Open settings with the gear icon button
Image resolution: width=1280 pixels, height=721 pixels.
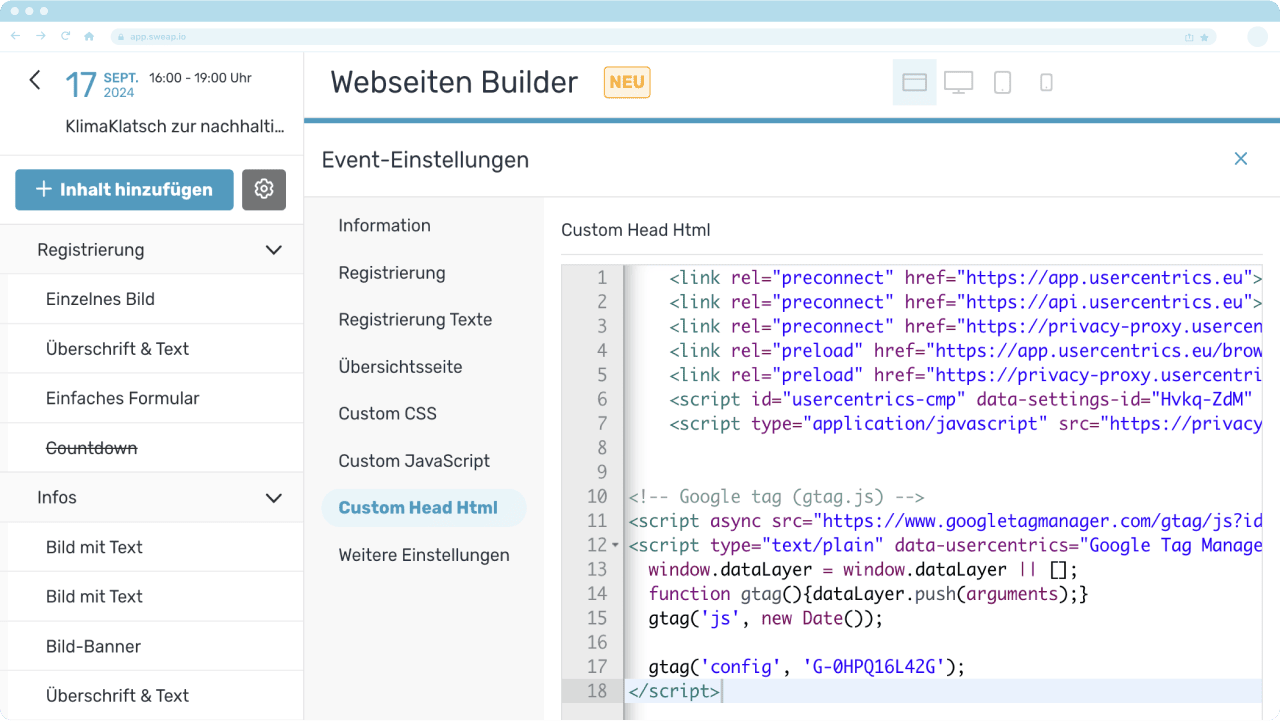(264, 189)
